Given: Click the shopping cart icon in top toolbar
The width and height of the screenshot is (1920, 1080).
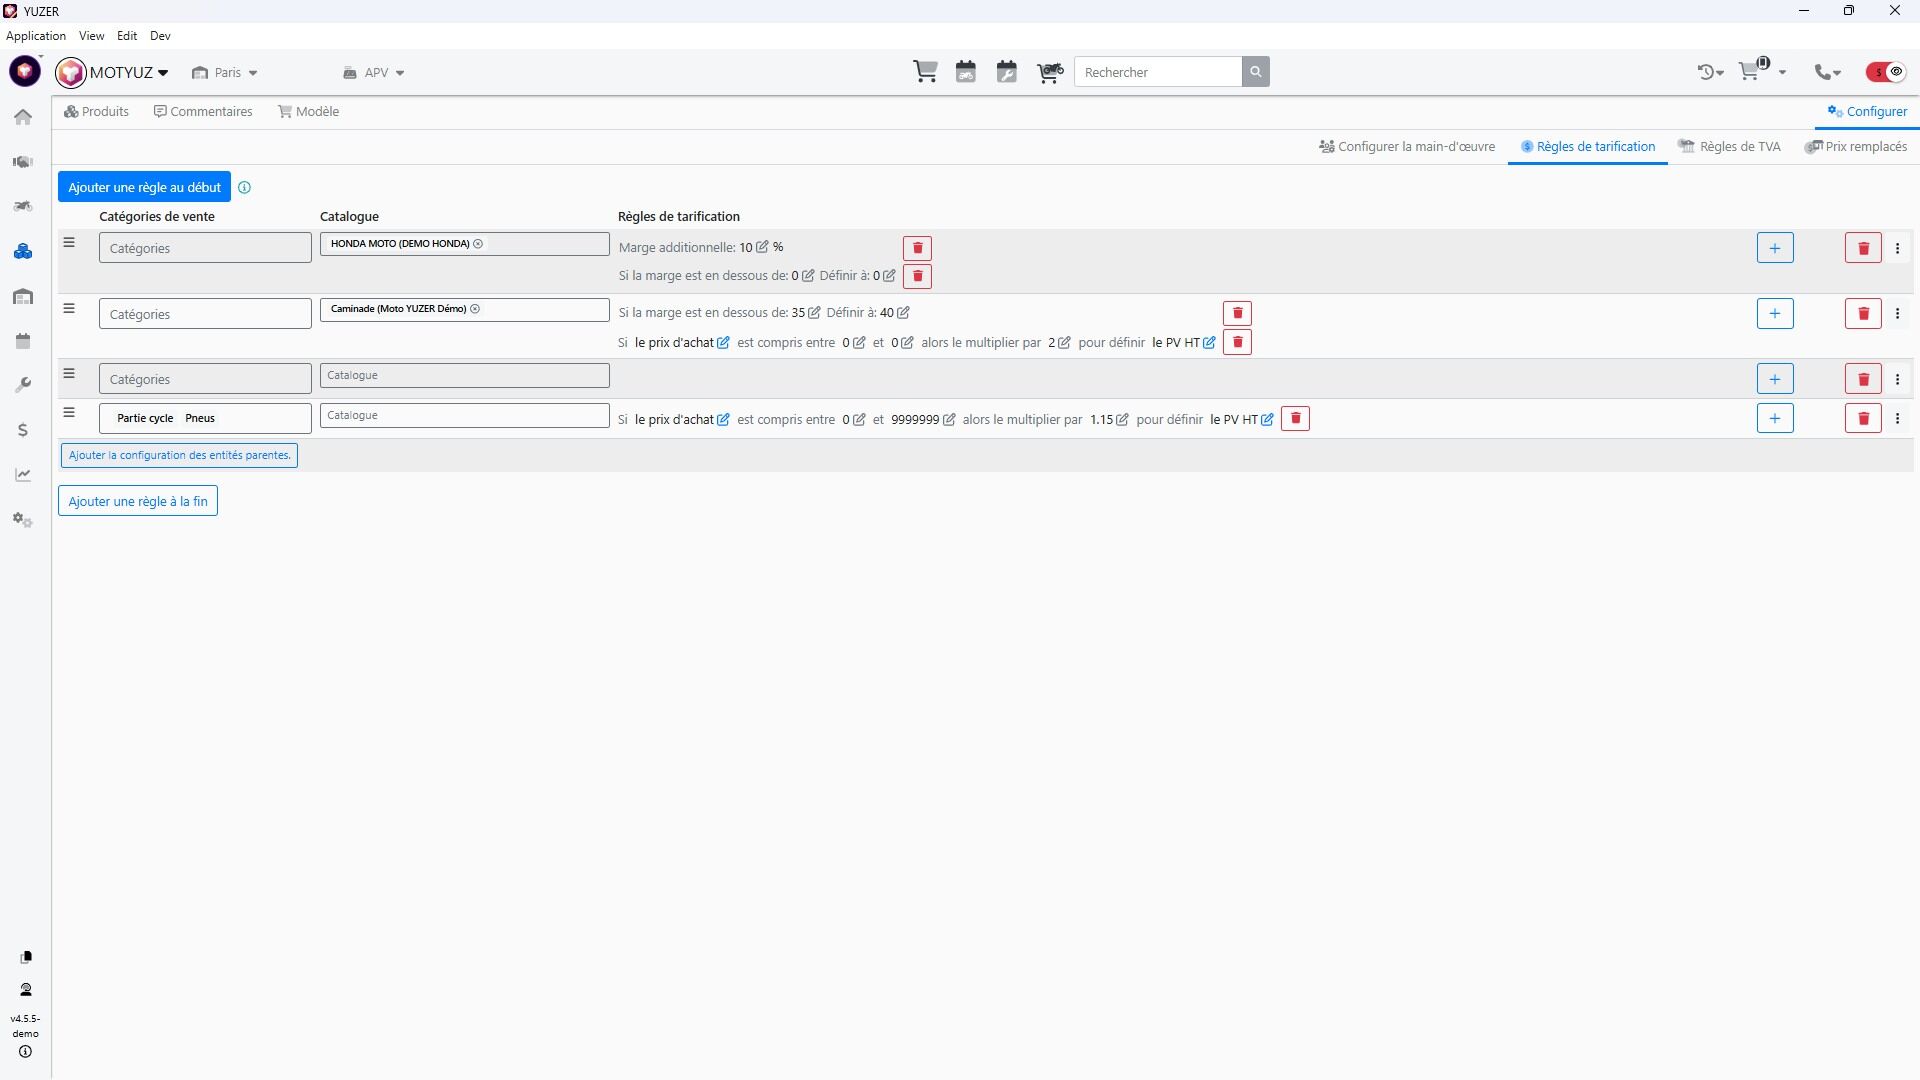Looking at the screenshot, I should pyautogui.click(x=925, y=72).
